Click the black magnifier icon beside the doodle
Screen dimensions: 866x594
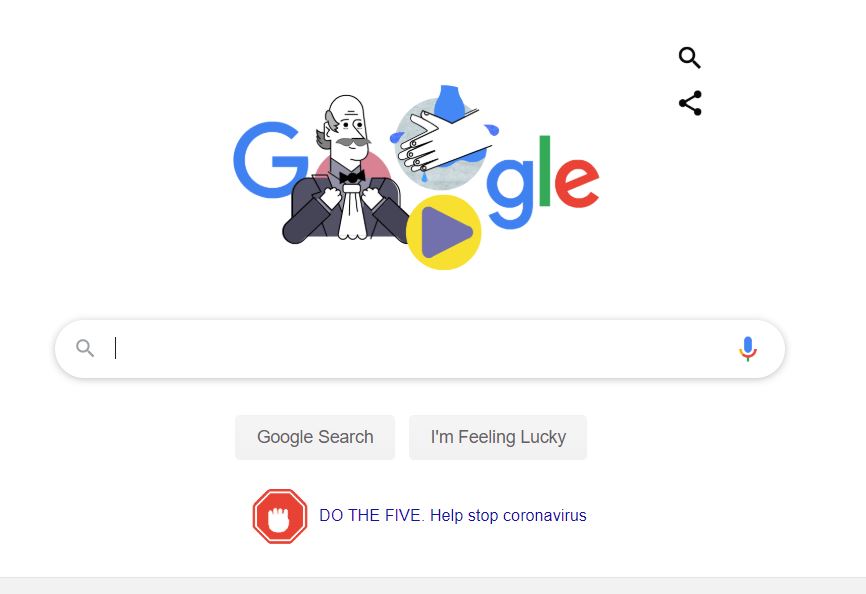pyautogui.click(x=689, y=57)
